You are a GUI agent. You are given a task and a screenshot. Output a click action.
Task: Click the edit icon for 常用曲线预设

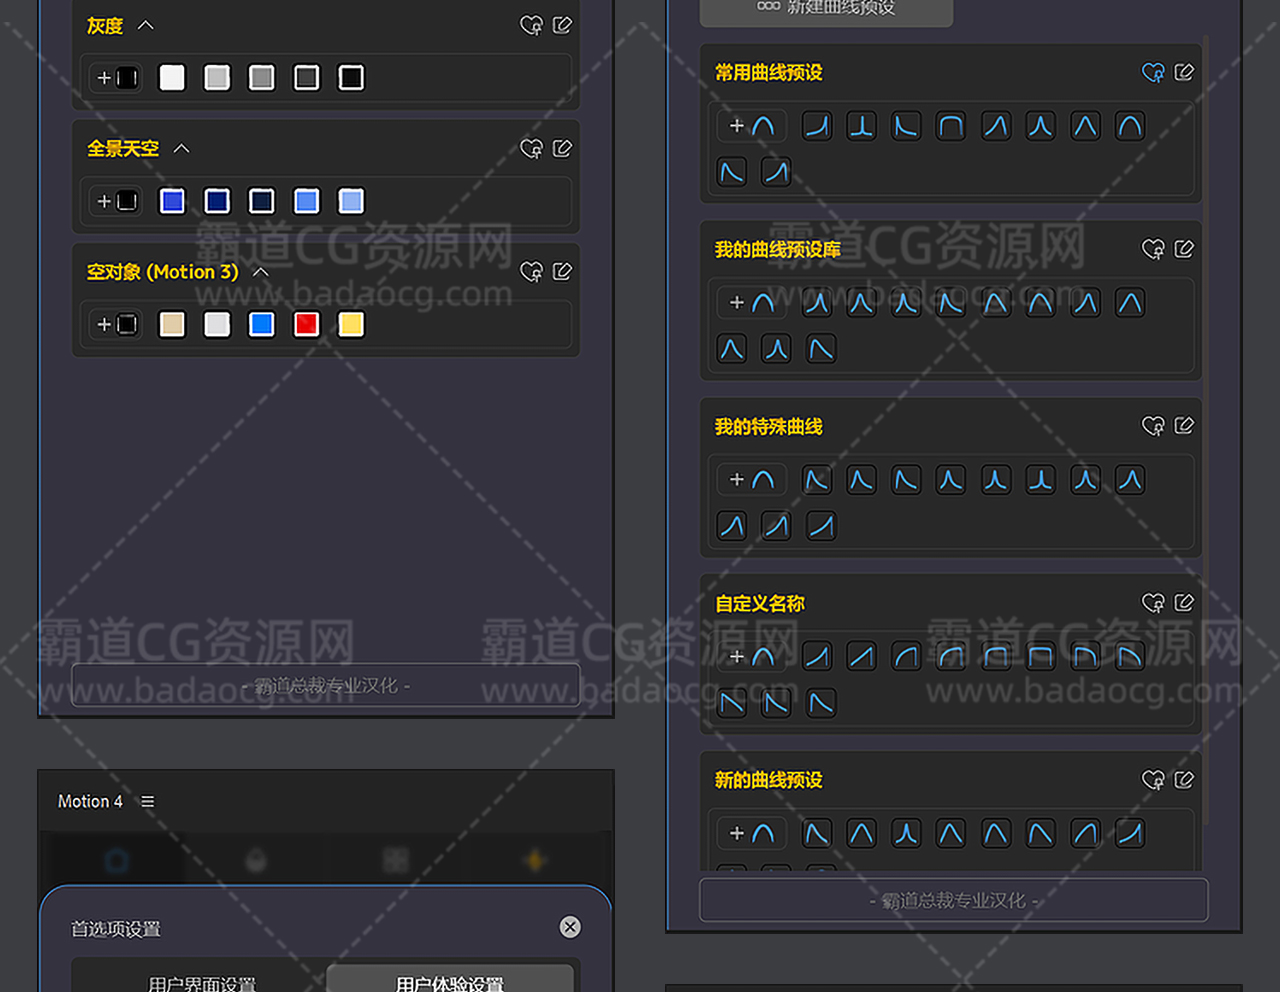click(1184, 72)
